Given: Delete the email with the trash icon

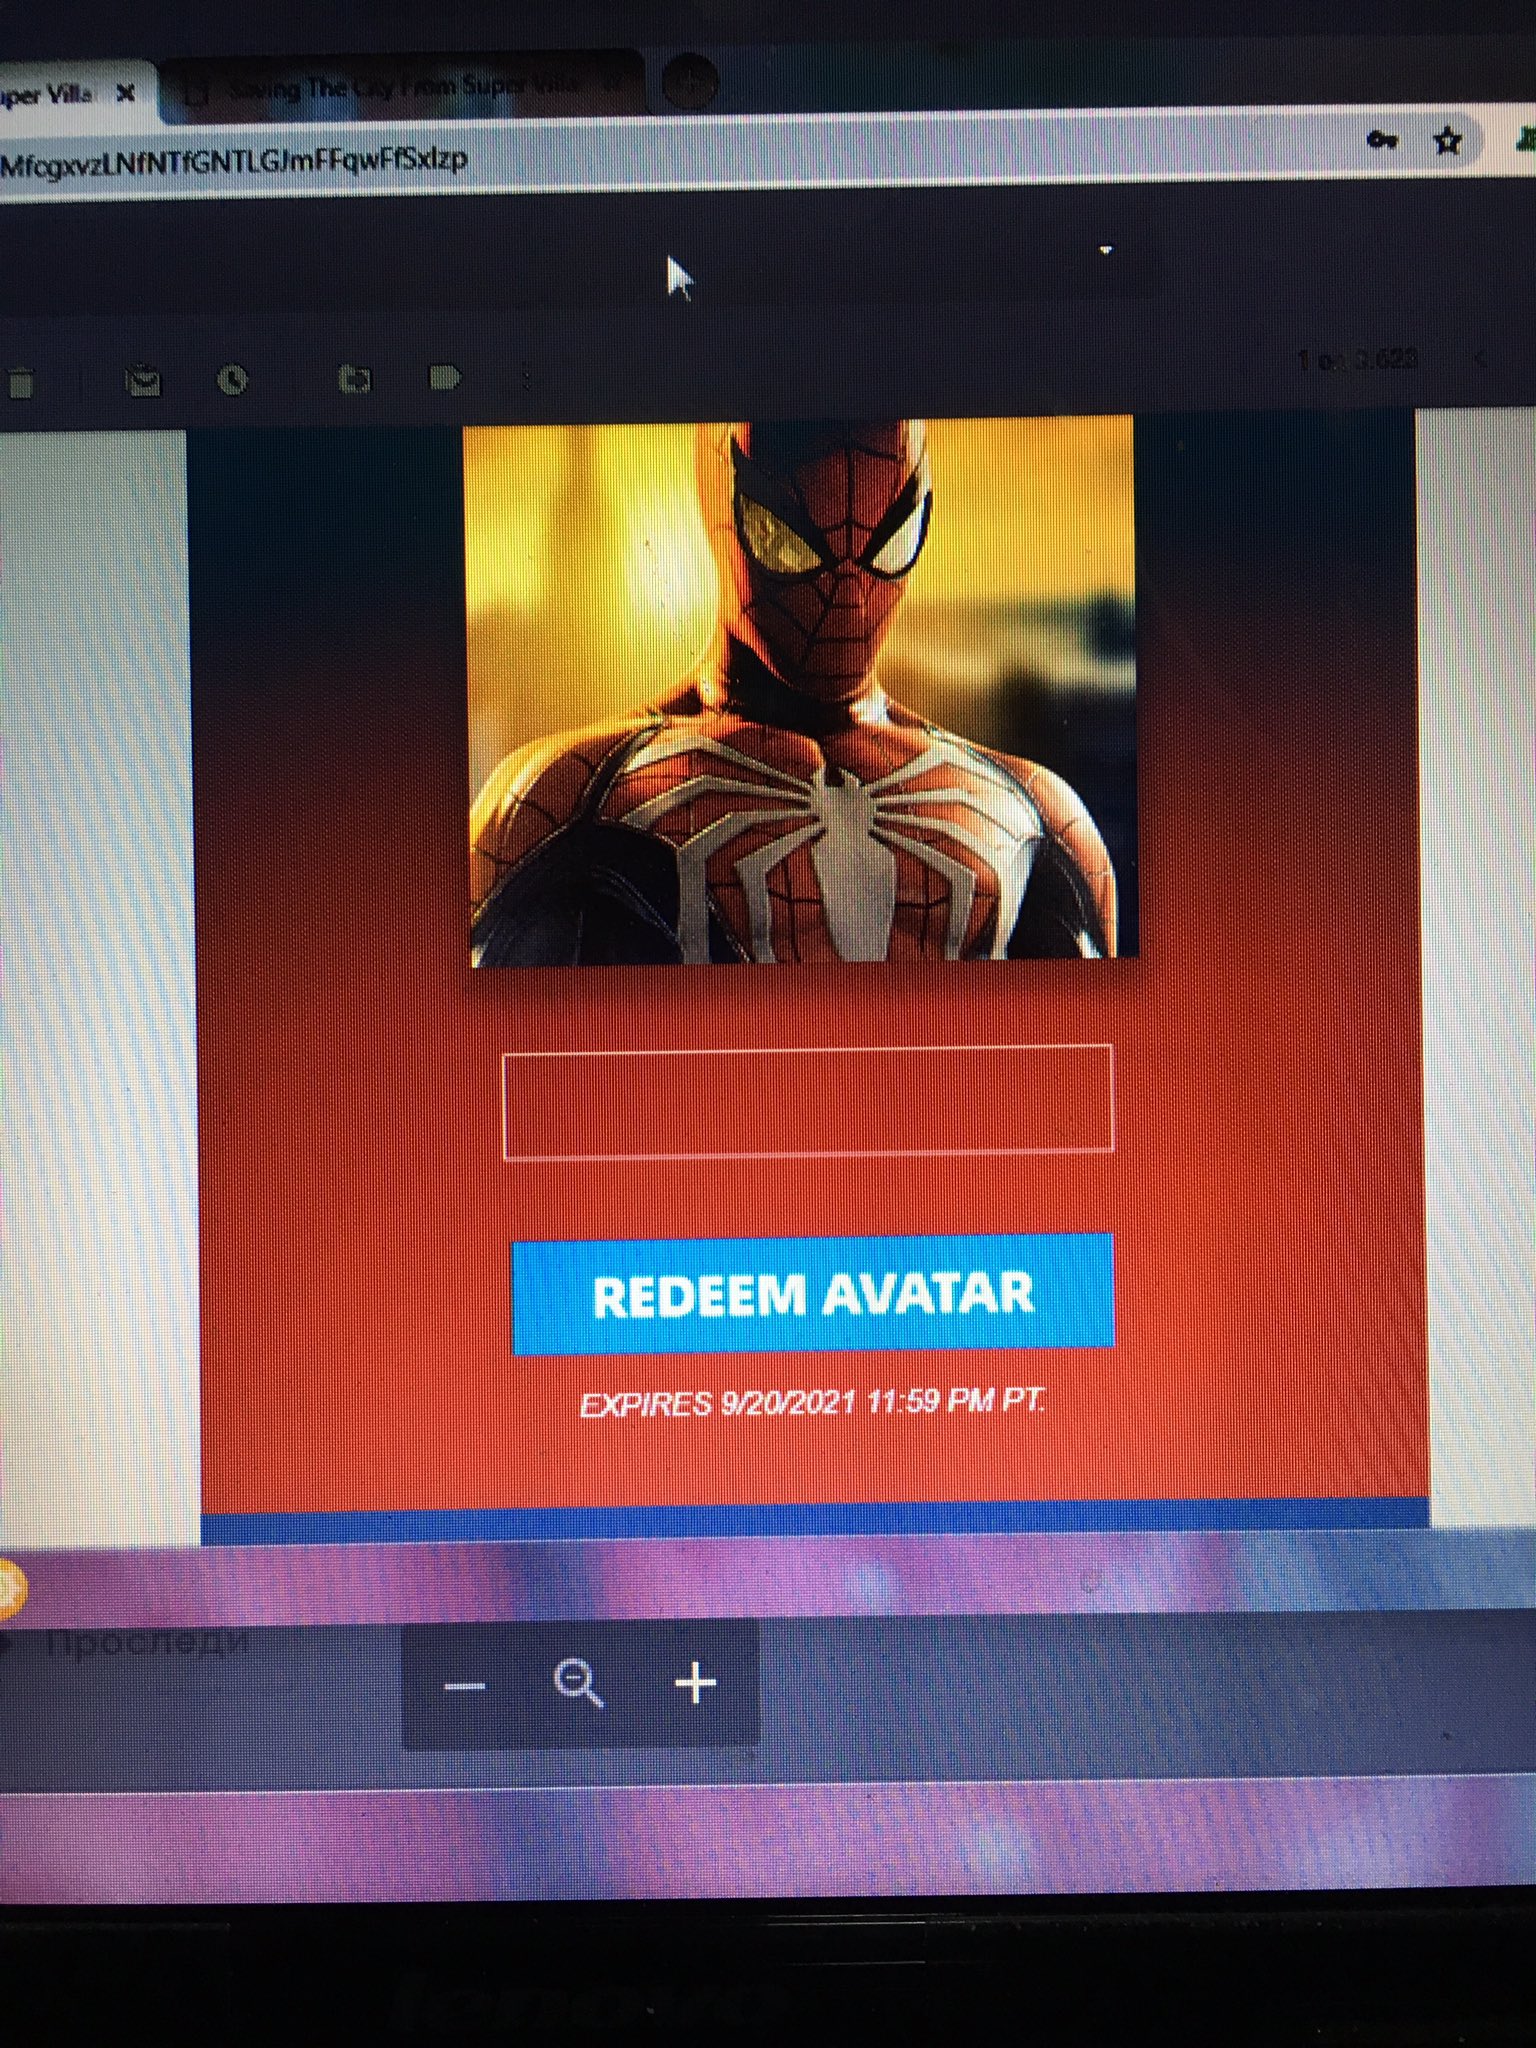Looking at the screenshot, I should click(x=22, y=382).
